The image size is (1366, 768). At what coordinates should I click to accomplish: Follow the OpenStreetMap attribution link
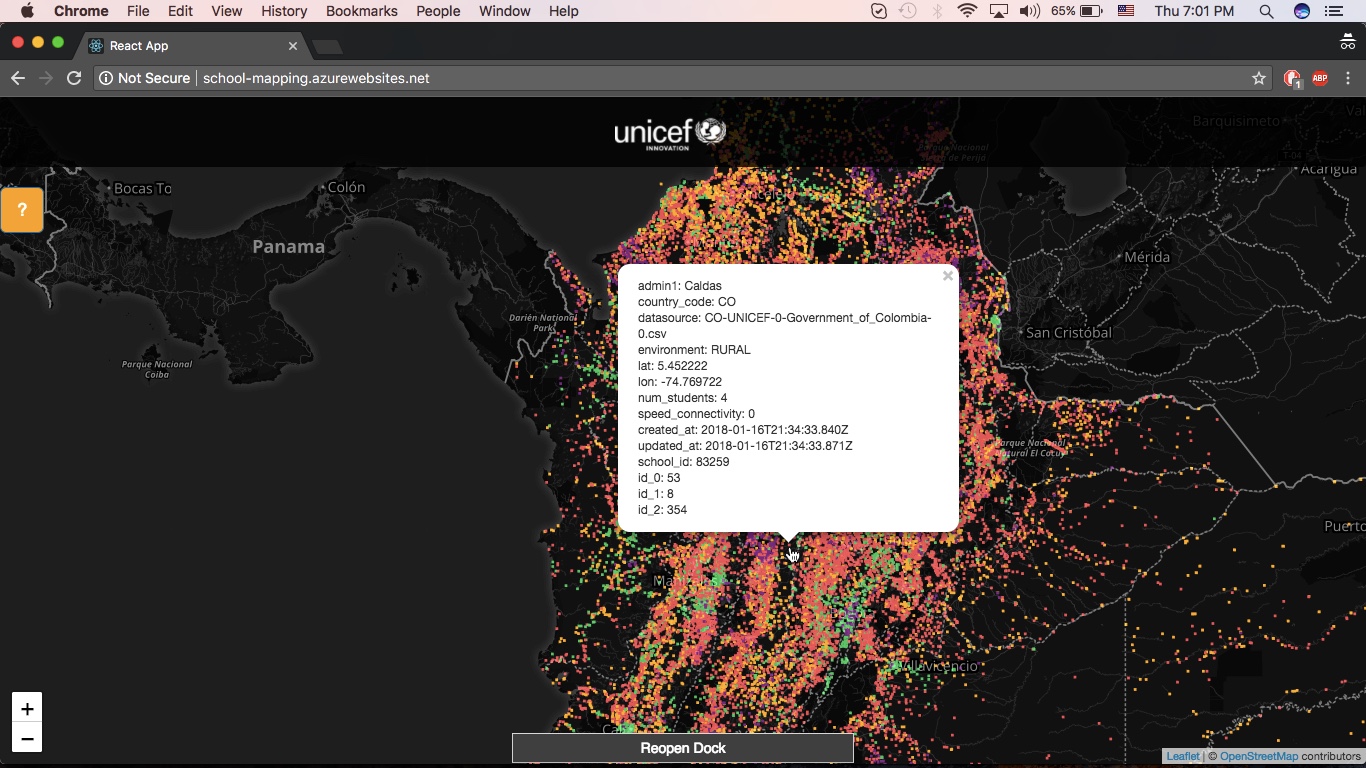pos(1258,756)
